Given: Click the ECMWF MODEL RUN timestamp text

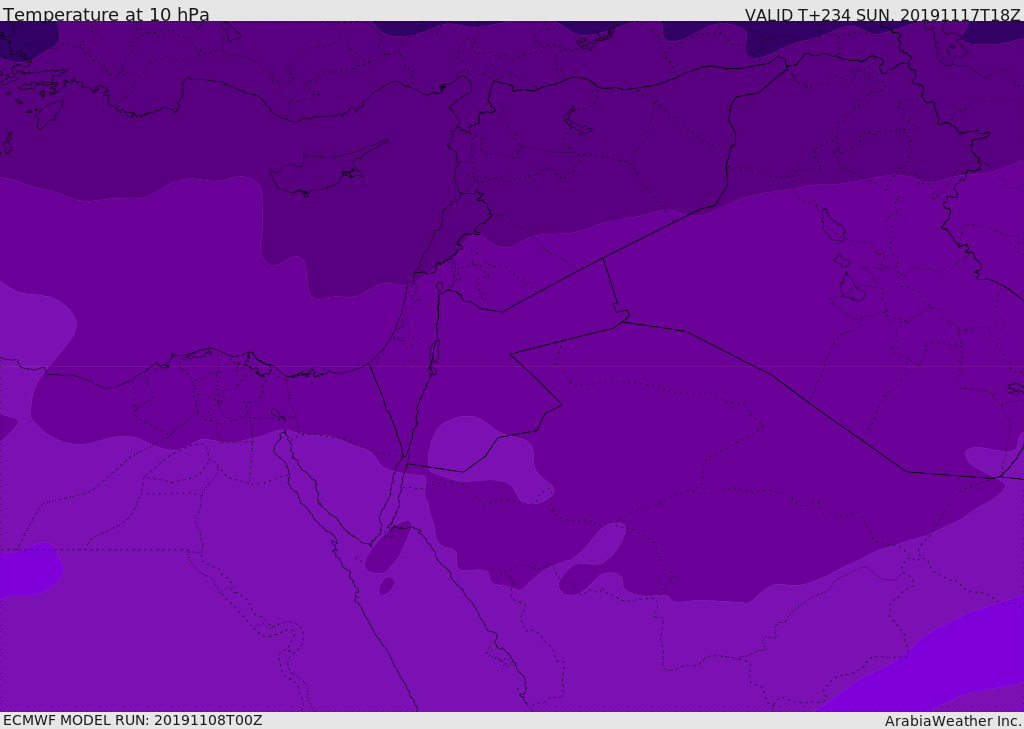Looking at the screenshot, I should click(133, 720).
